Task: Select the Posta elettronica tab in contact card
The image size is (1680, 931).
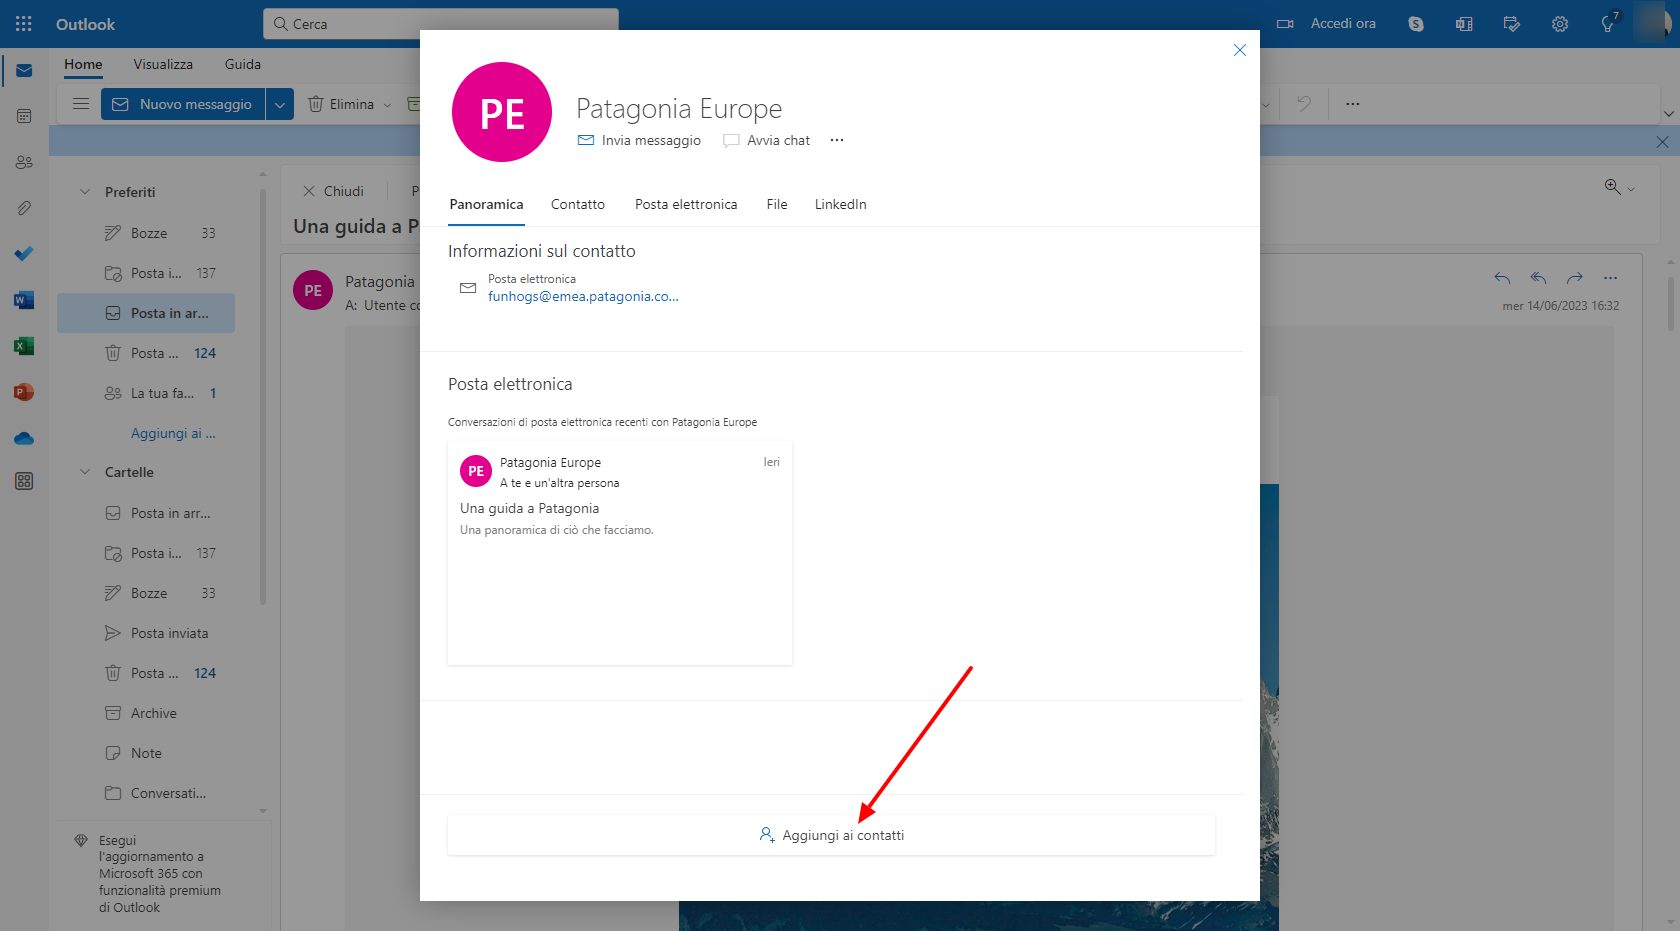Action: (686, 204)
